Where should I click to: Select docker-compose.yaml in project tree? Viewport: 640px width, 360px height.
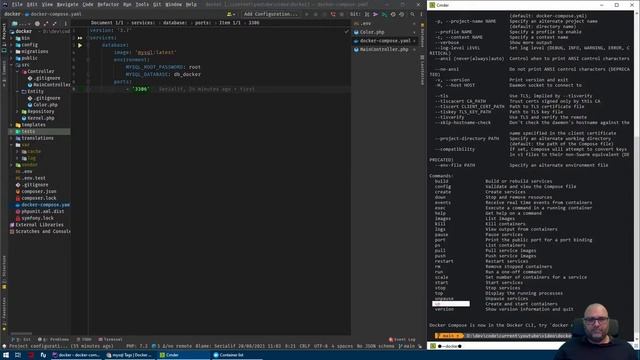(42, 205)
